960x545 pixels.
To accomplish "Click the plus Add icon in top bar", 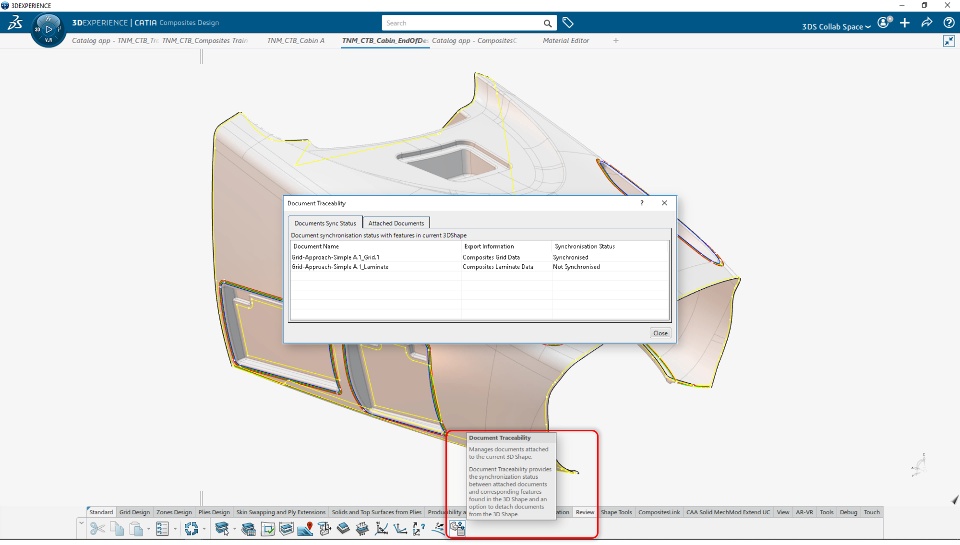I will tap(905, 23).
